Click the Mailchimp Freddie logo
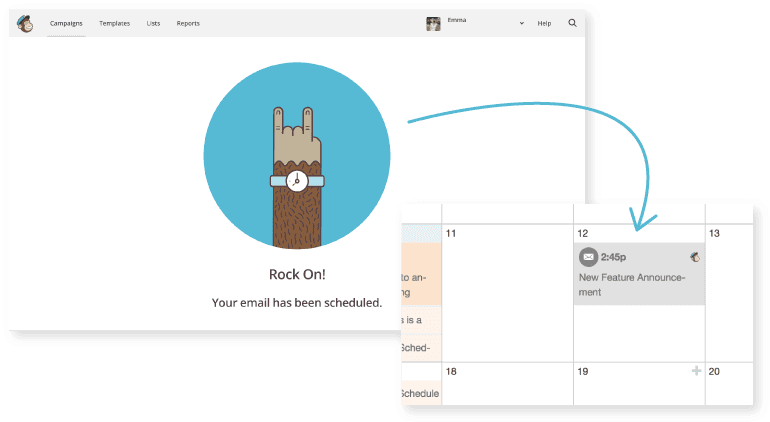Image resolution: width=770 pixels, height=422 pixels. point(25,23)
